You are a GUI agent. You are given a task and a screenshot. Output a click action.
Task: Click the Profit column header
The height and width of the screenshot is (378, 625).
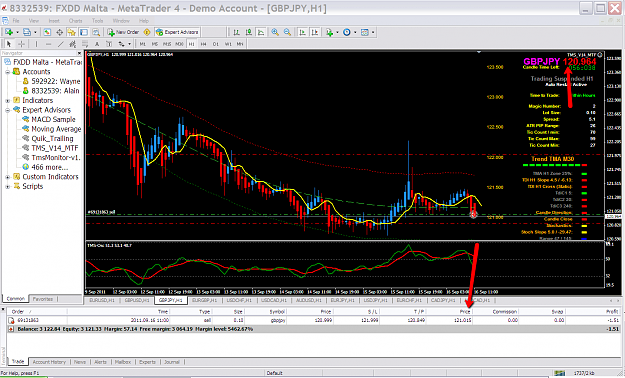pyautogui.click(x=612, y=311)
